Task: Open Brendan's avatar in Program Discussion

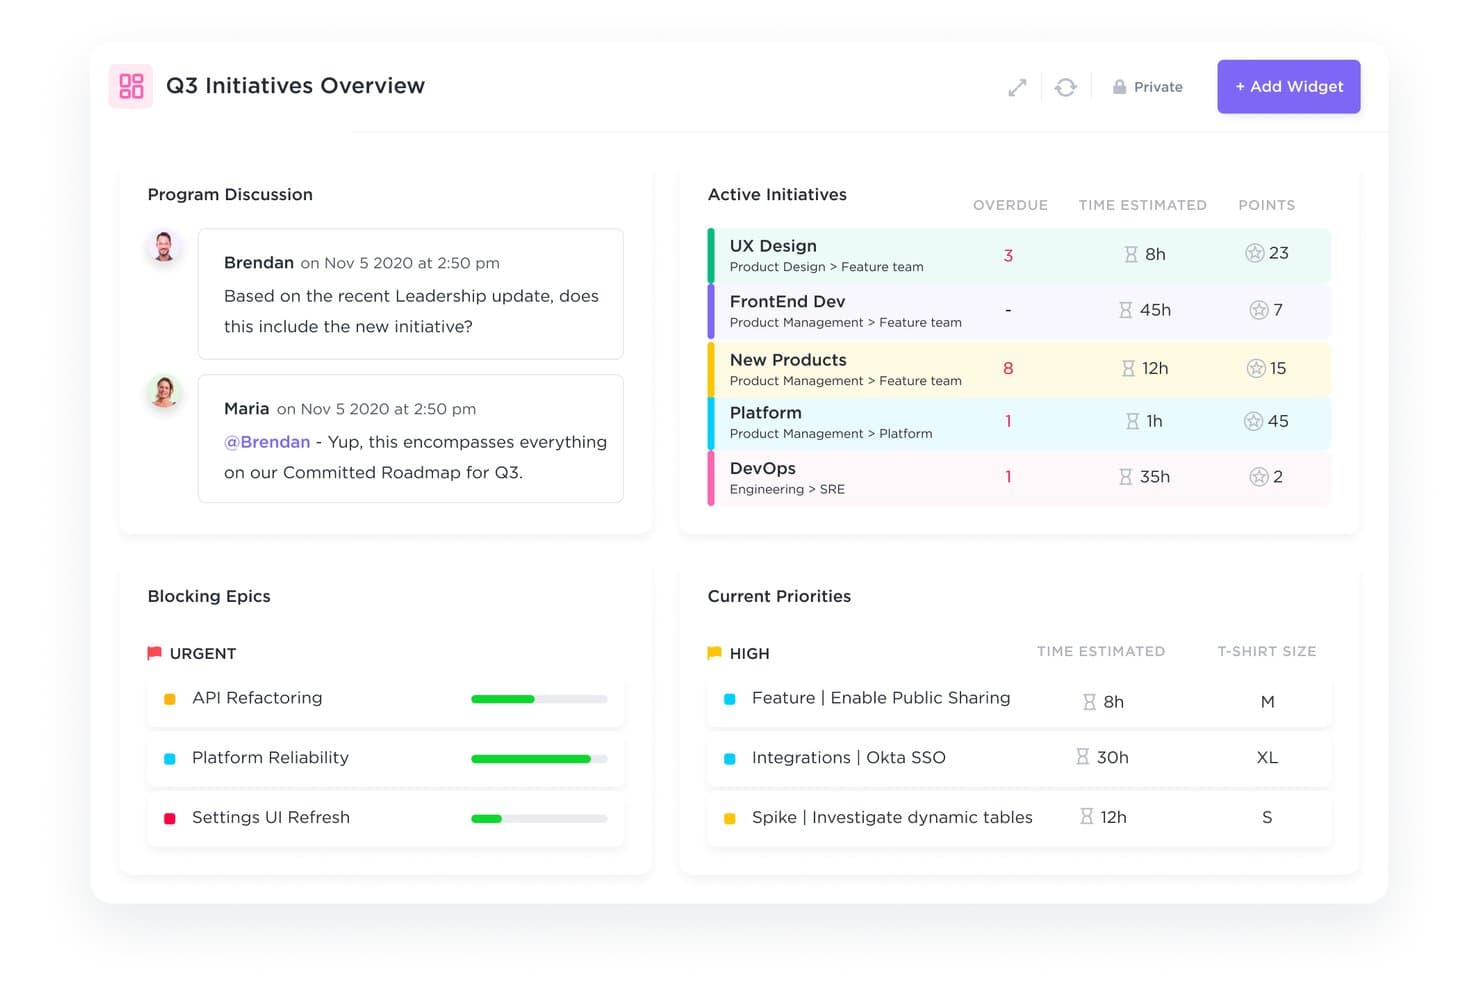Action: coord(164,246)
